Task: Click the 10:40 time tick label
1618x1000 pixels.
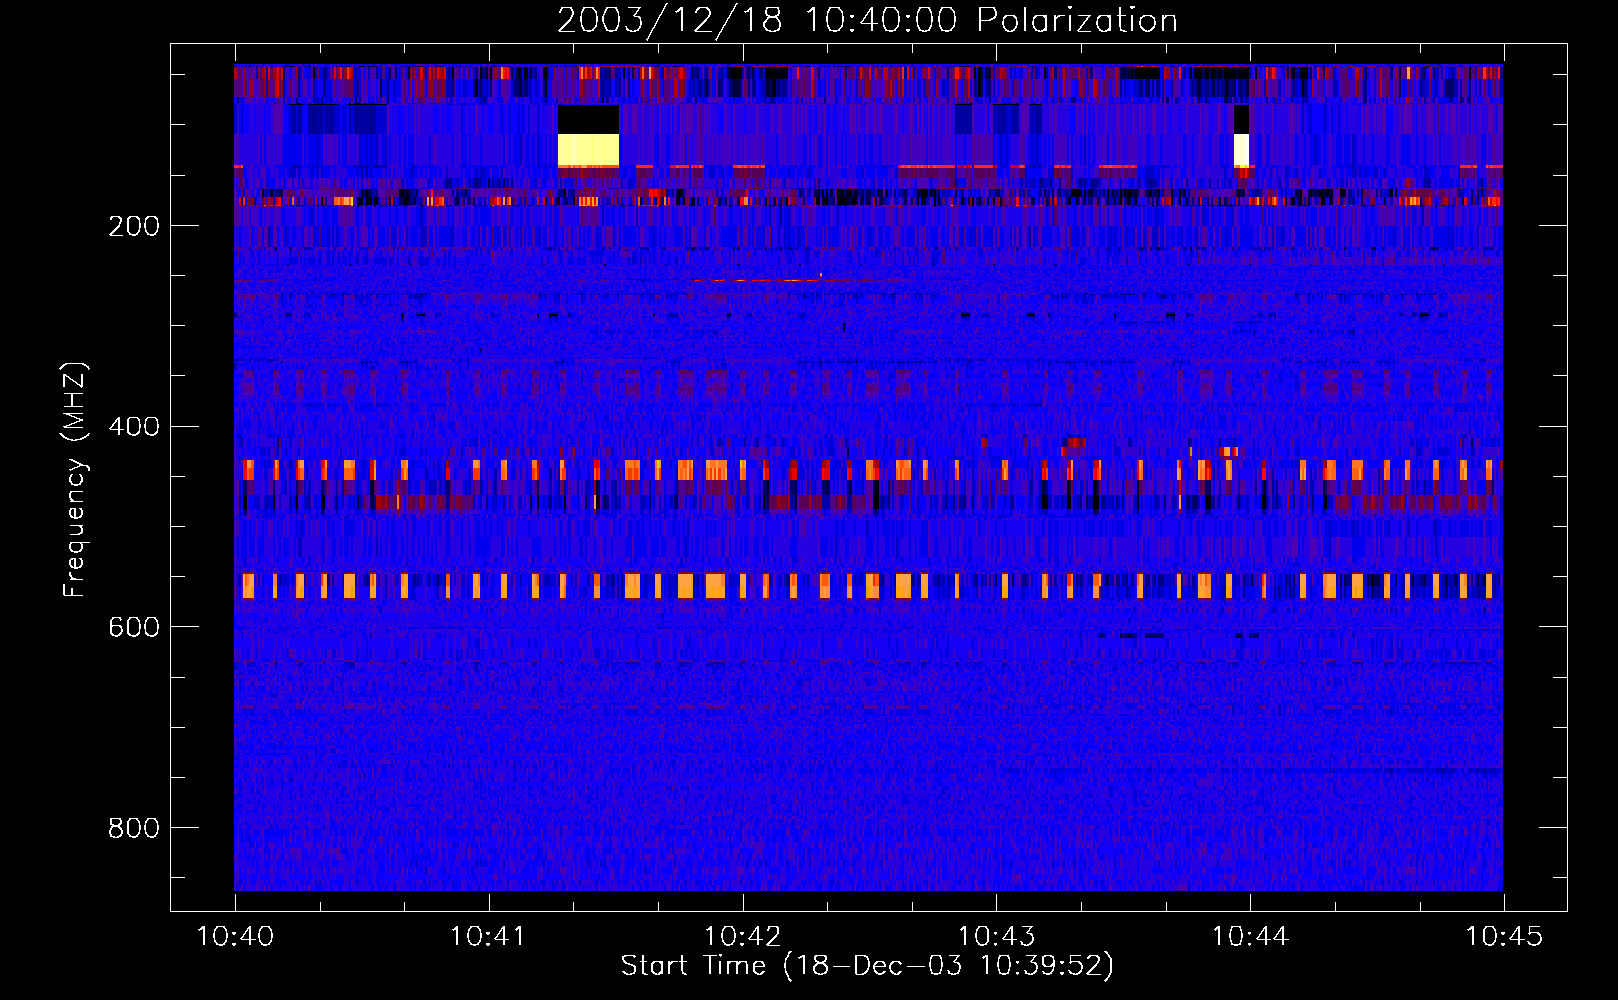Action: point(235,937)
